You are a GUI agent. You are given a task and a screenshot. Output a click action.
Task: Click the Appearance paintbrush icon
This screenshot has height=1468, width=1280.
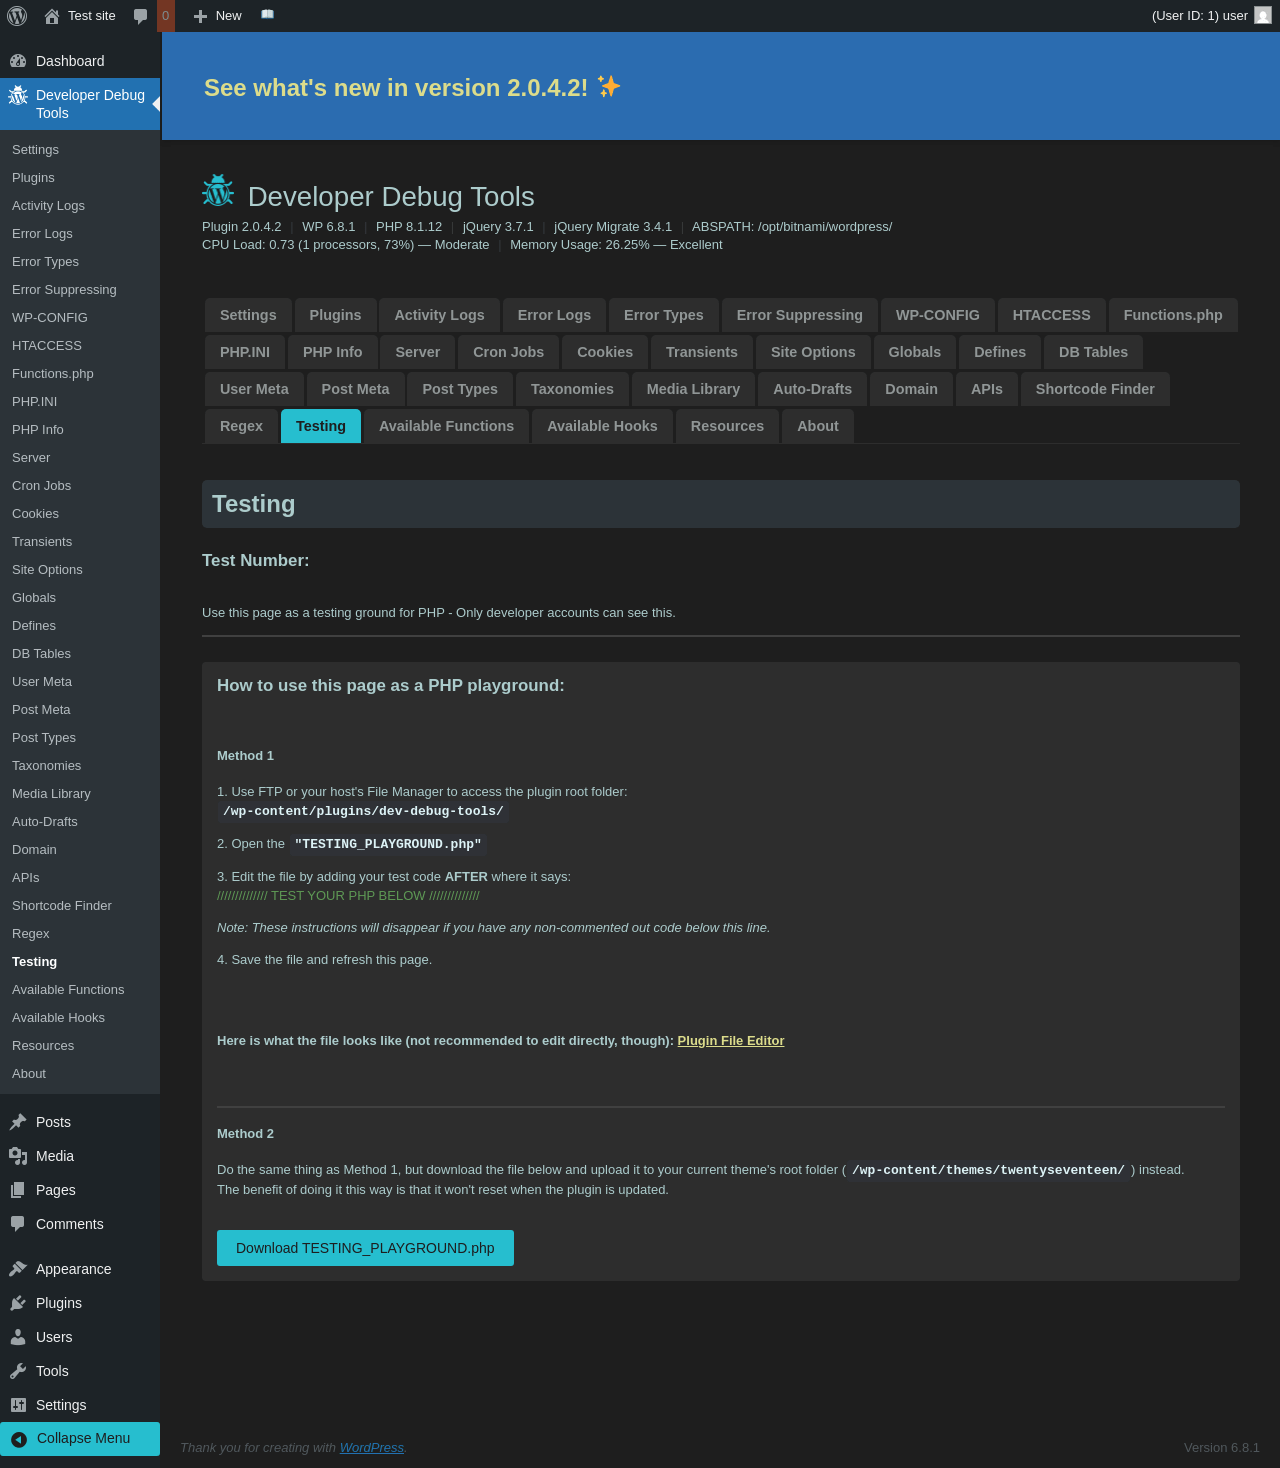point(18,1269)
